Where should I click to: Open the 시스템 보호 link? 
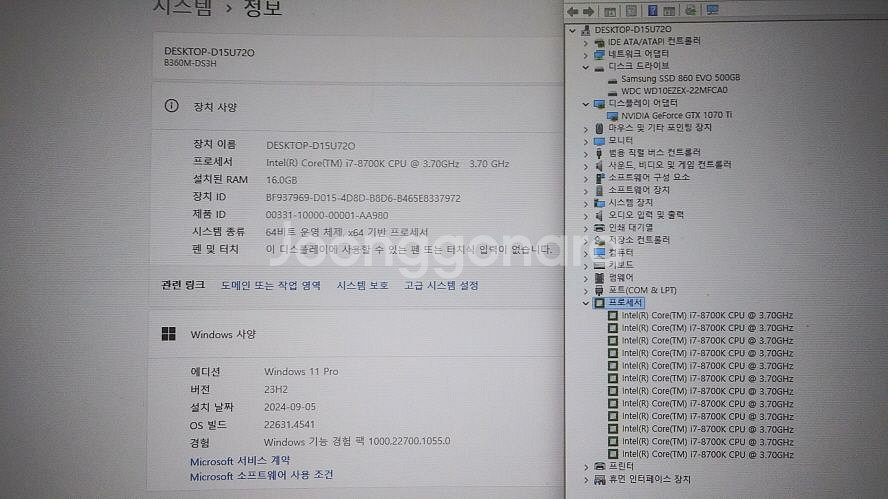pyautogui.click(x=362, y=285)
